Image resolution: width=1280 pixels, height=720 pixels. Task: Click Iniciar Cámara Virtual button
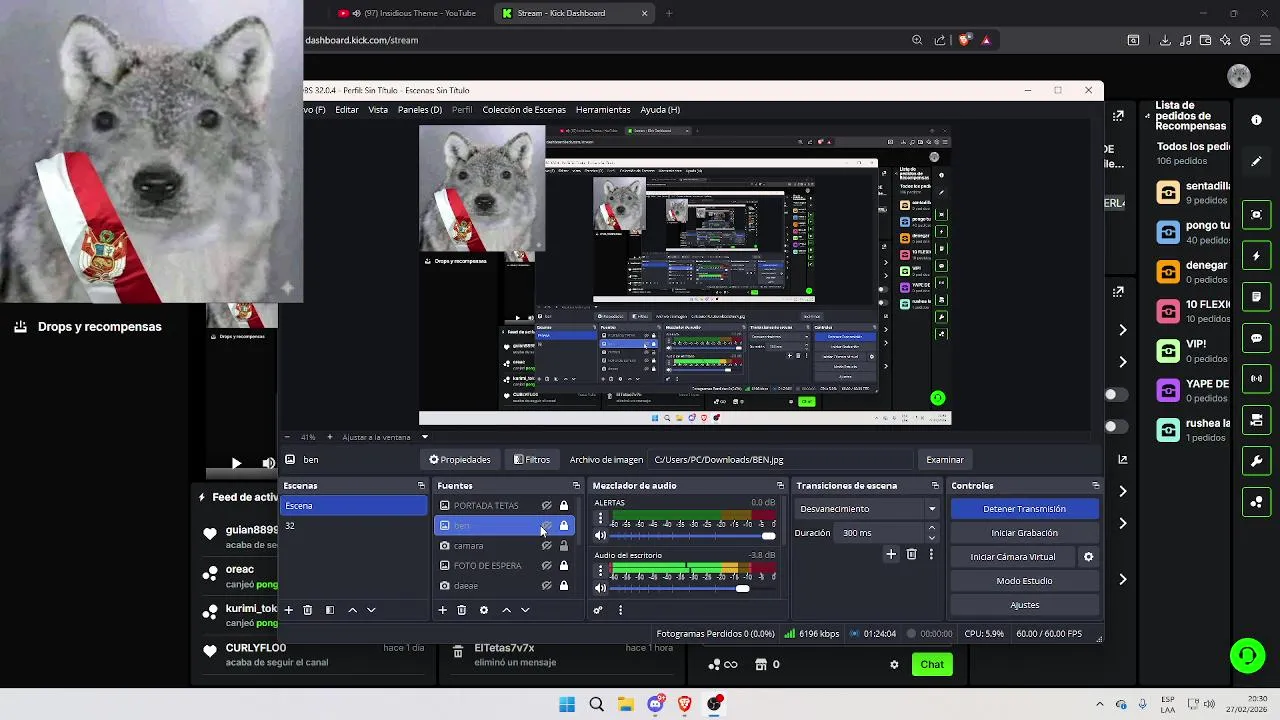coord(1012,557)
